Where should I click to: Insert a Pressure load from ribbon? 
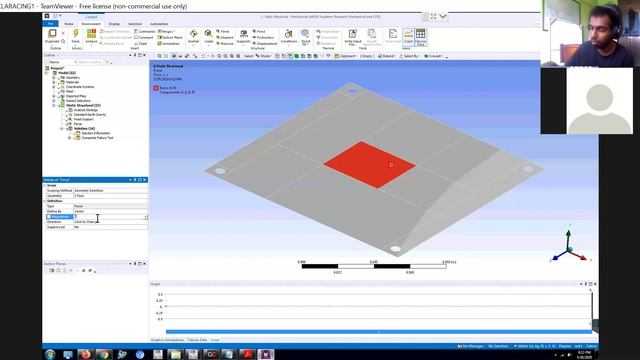pos(224,43)
